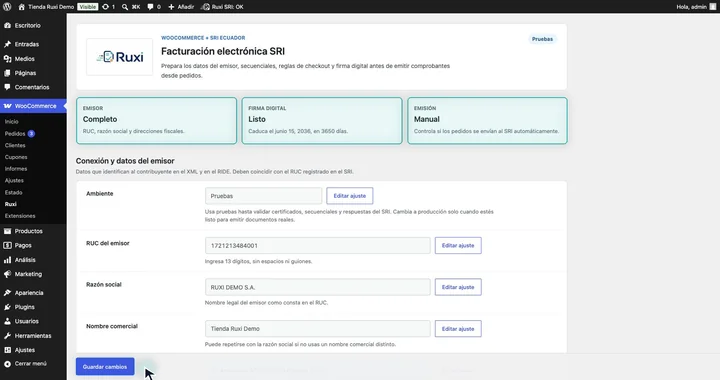Screen dimensions: 720x380
Task: Open Estado submenu item
Action: pyautogui.click(x=14, y=192)
